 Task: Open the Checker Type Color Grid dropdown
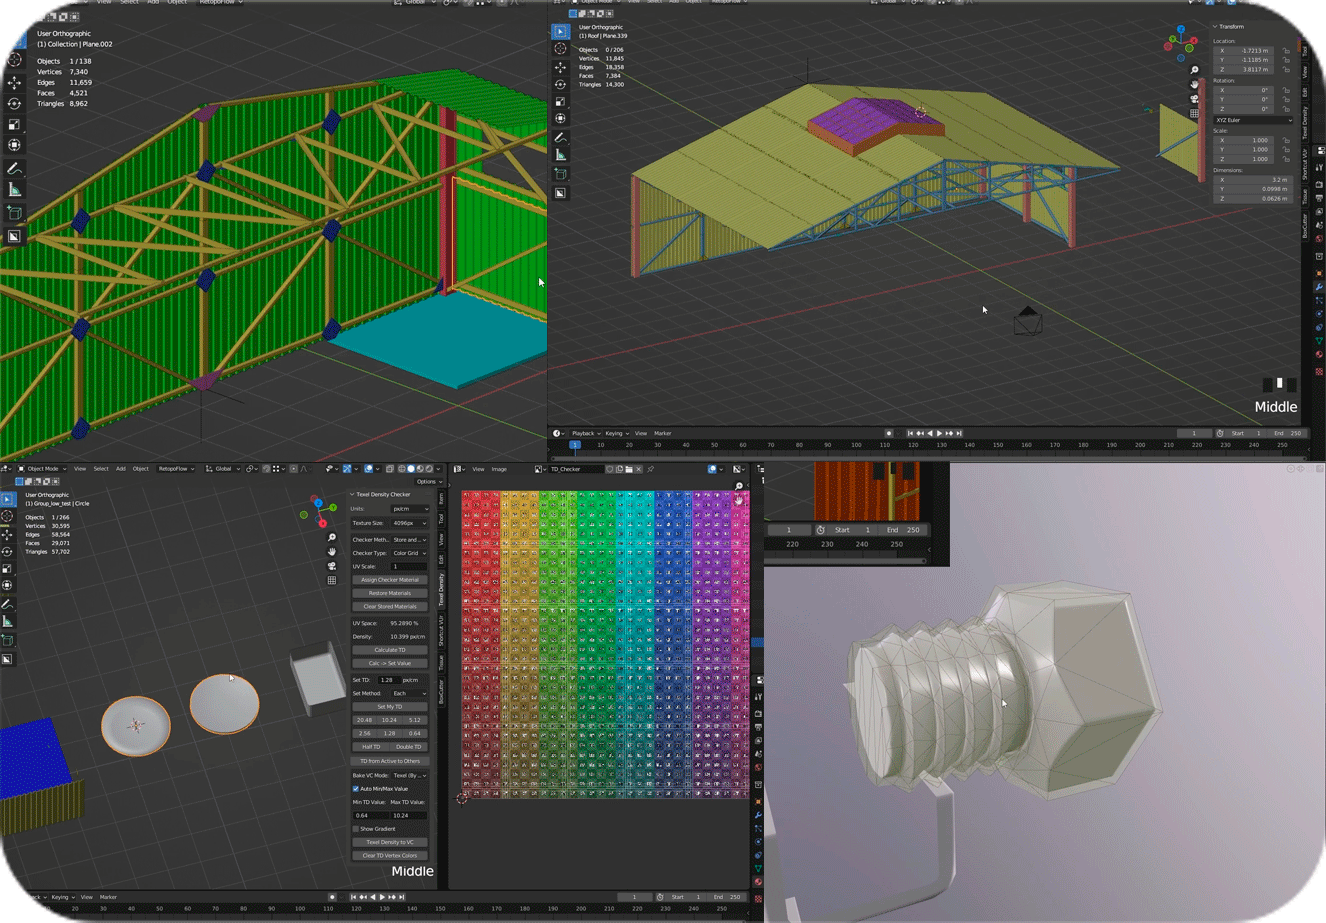[410, 553]
